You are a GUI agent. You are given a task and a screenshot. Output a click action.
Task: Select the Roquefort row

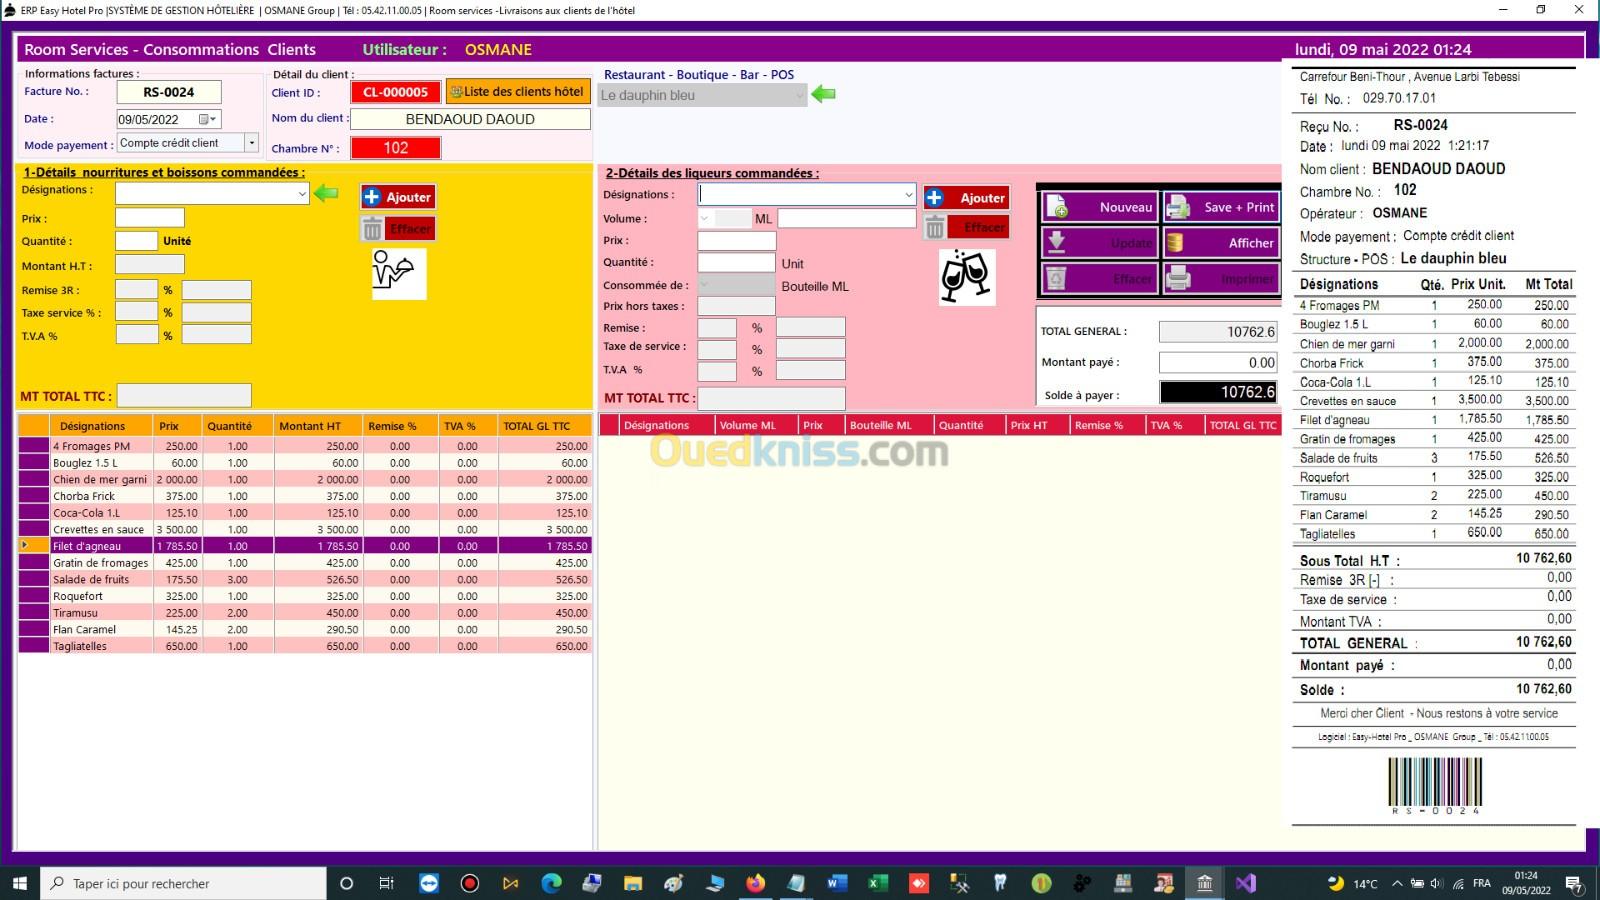tap(305, 596)
